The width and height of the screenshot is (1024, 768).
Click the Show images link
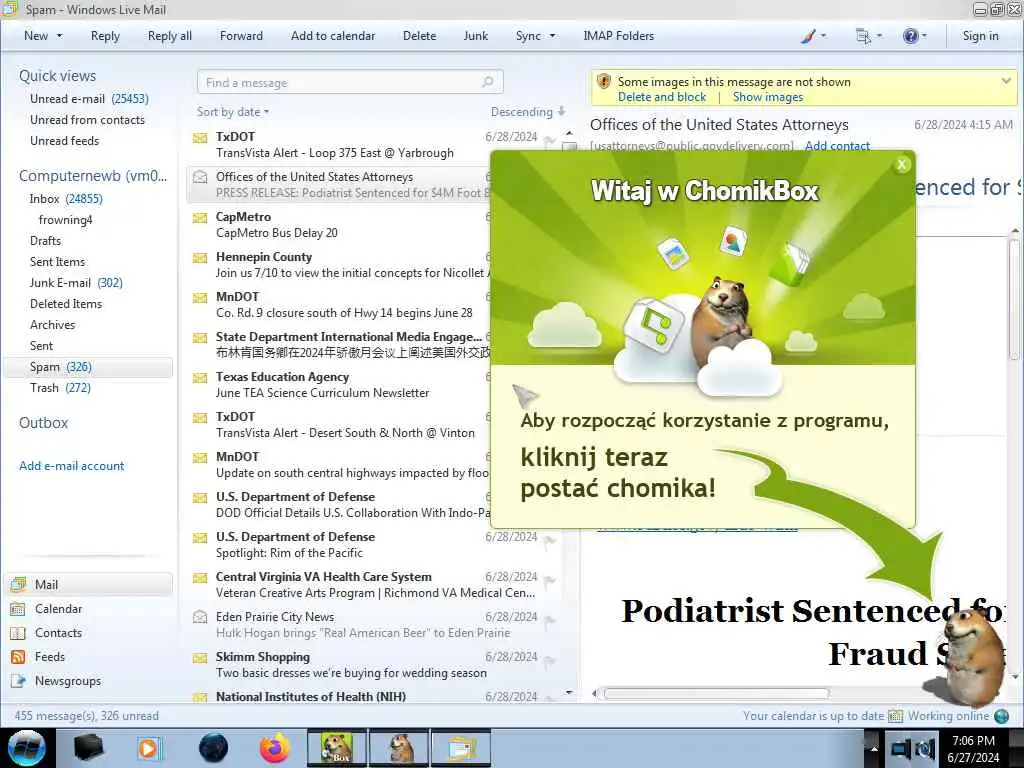767,97
